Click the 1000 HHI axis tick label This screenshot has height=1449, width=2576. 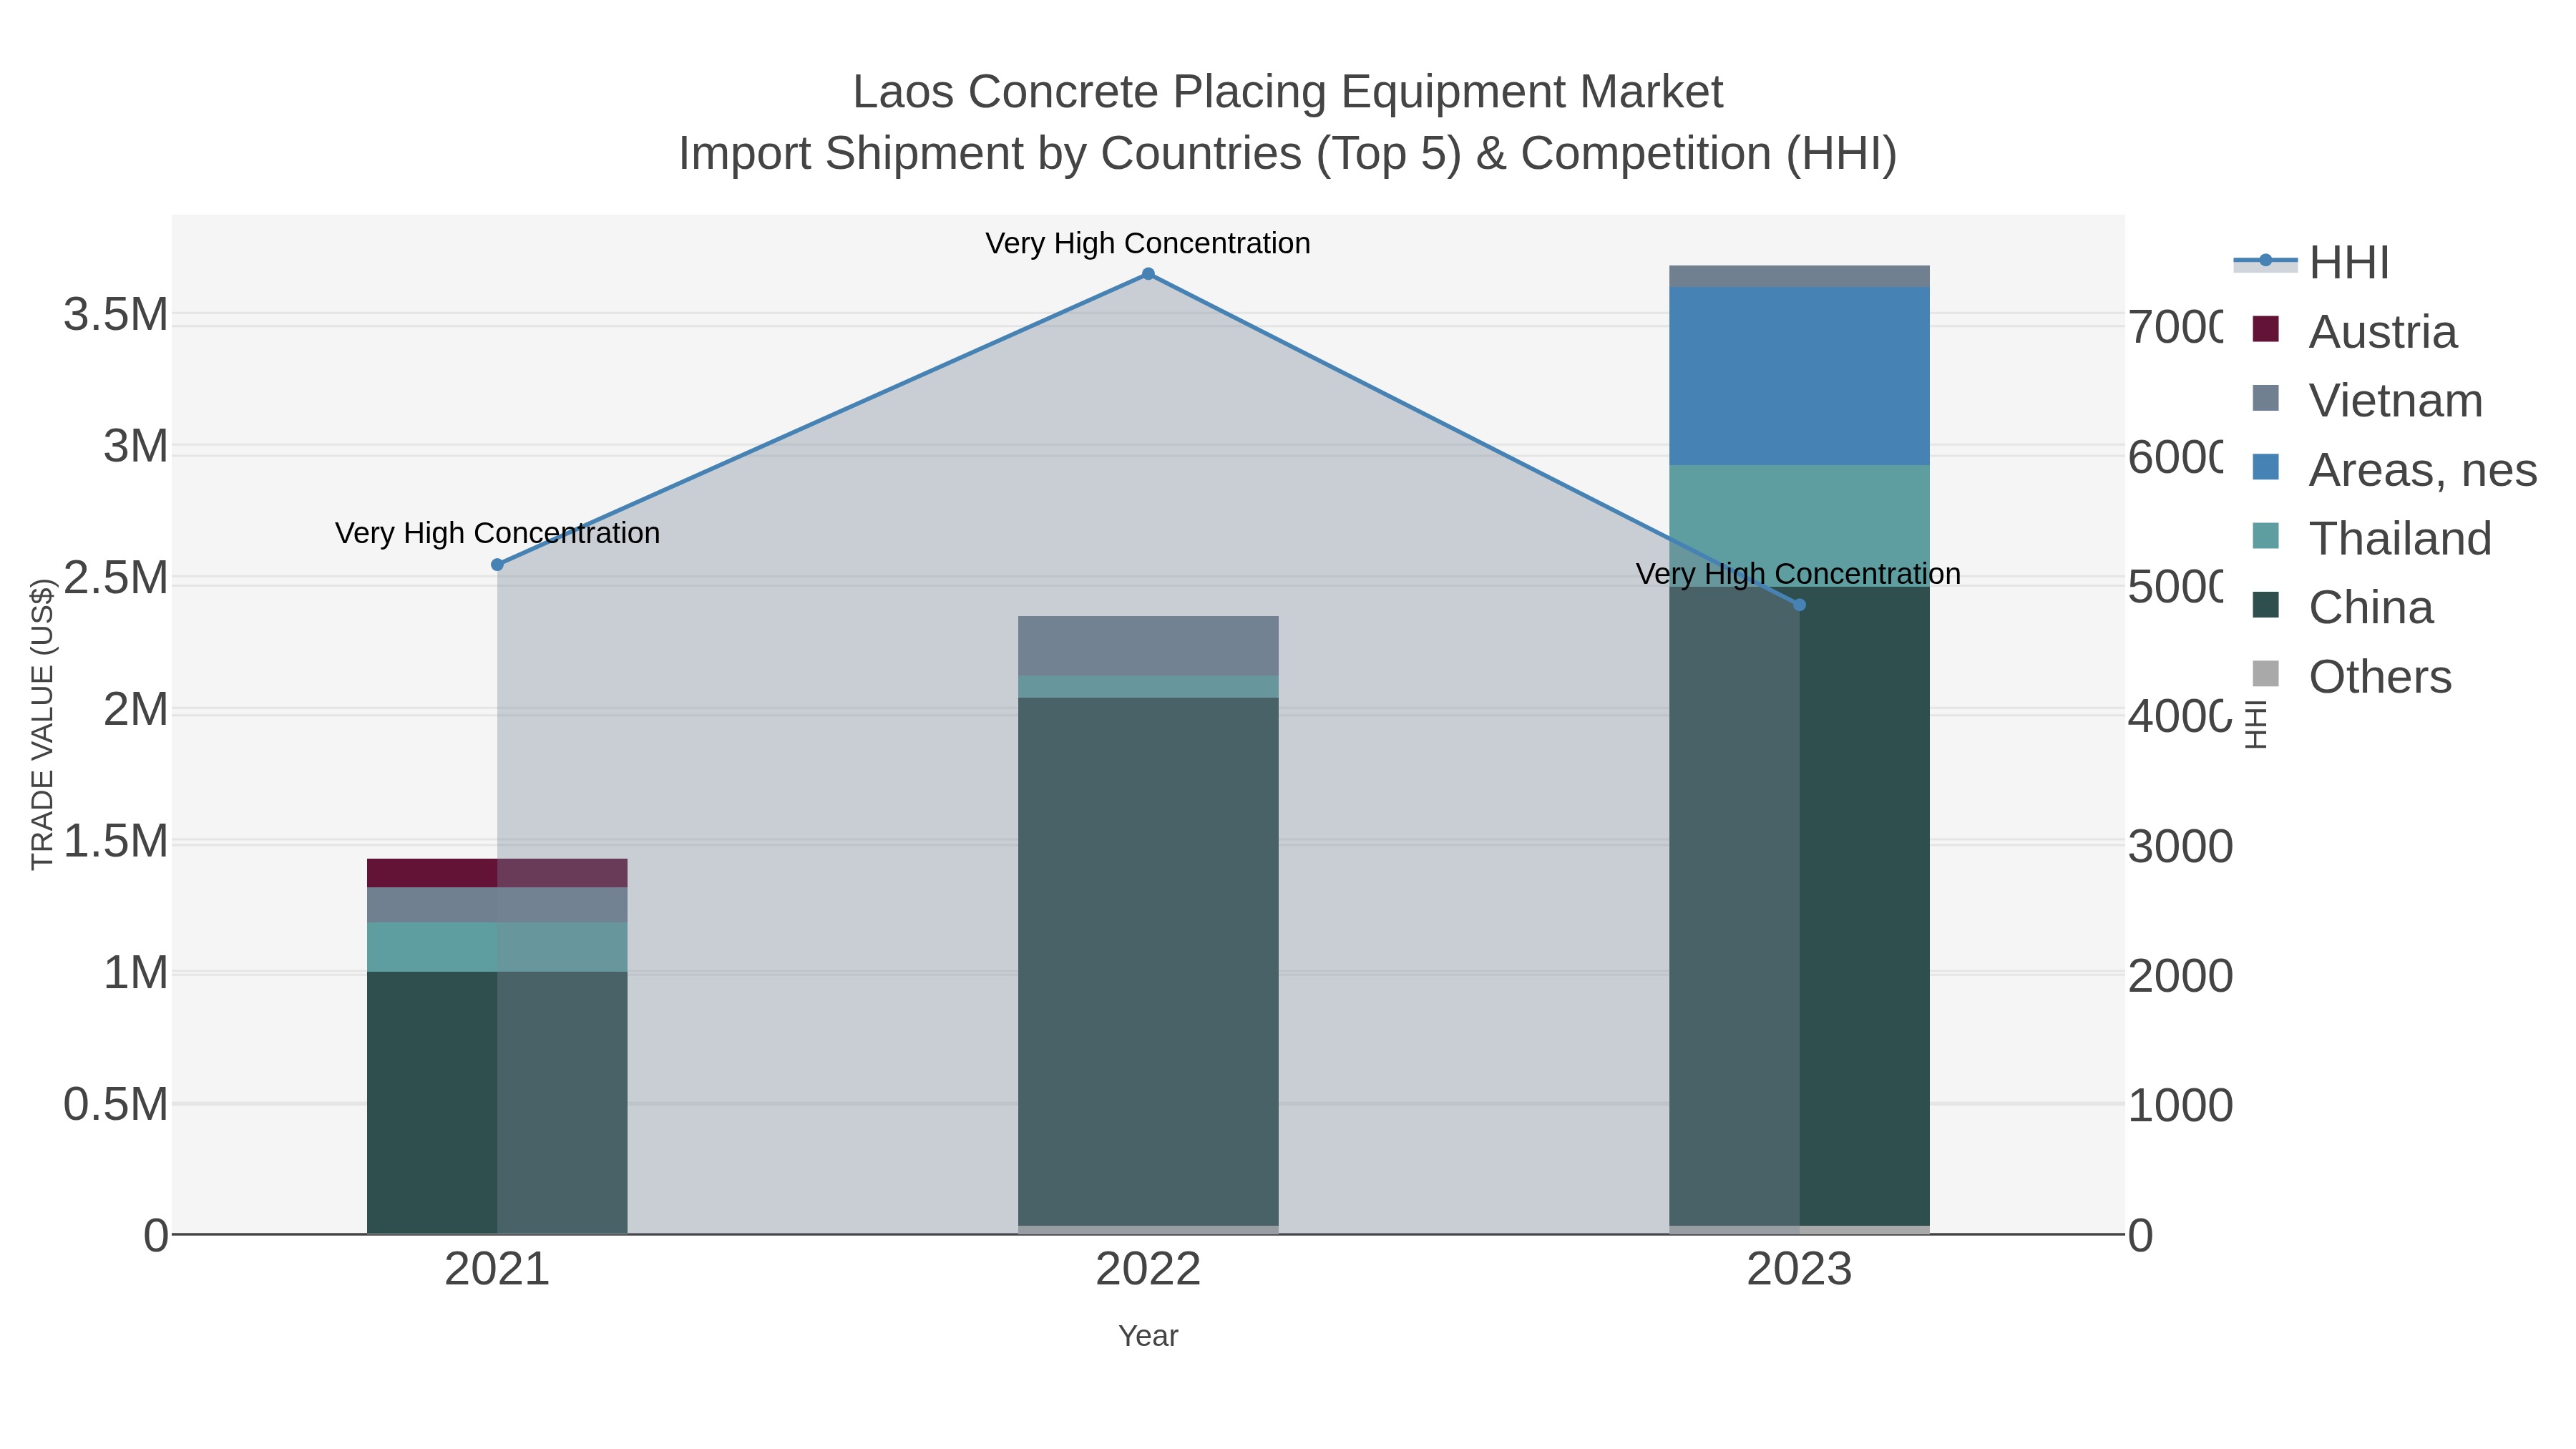pos(2180,1106)
